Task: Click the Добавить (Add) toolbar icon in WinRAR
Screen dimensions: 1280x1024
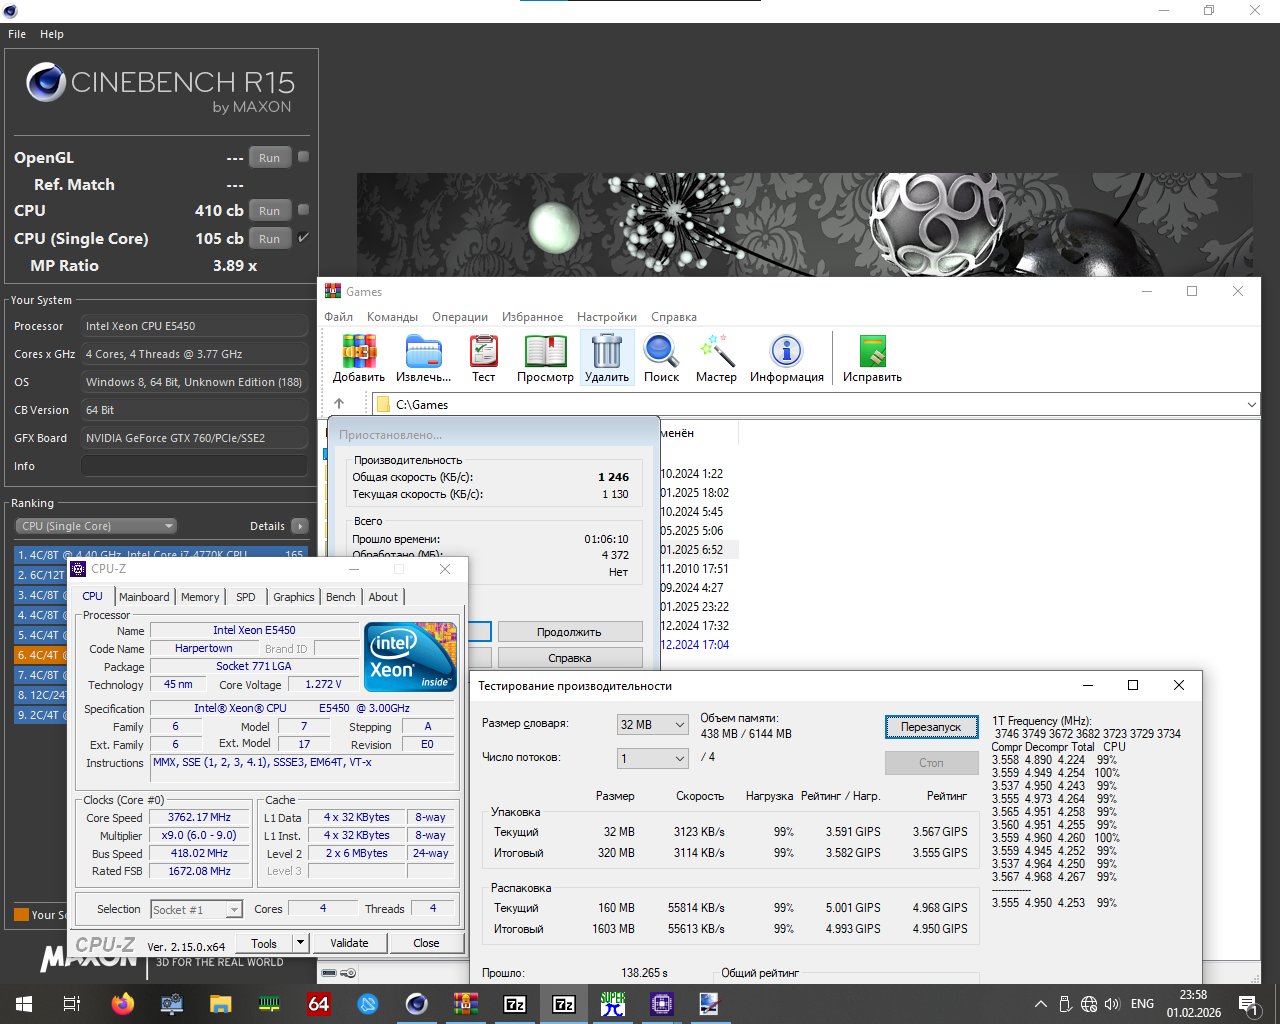Action: coord(359,358)
